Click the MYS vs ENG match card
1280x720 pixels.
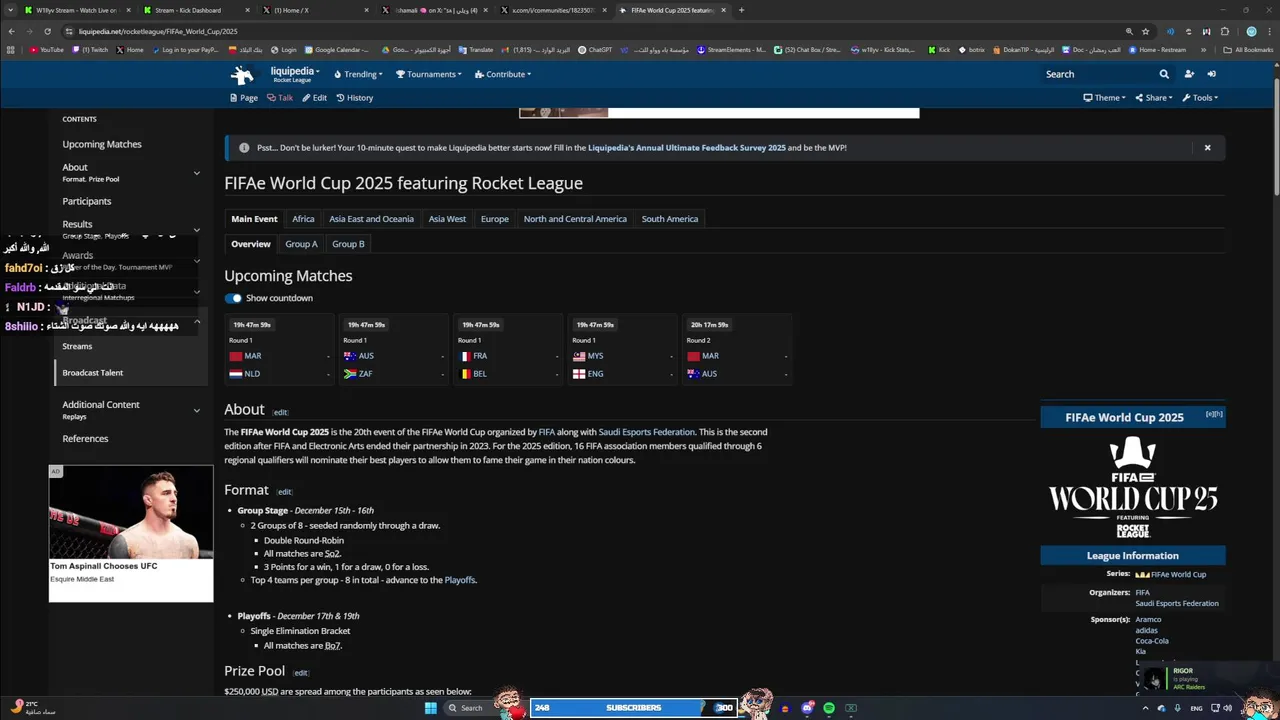tap(623, 349)
